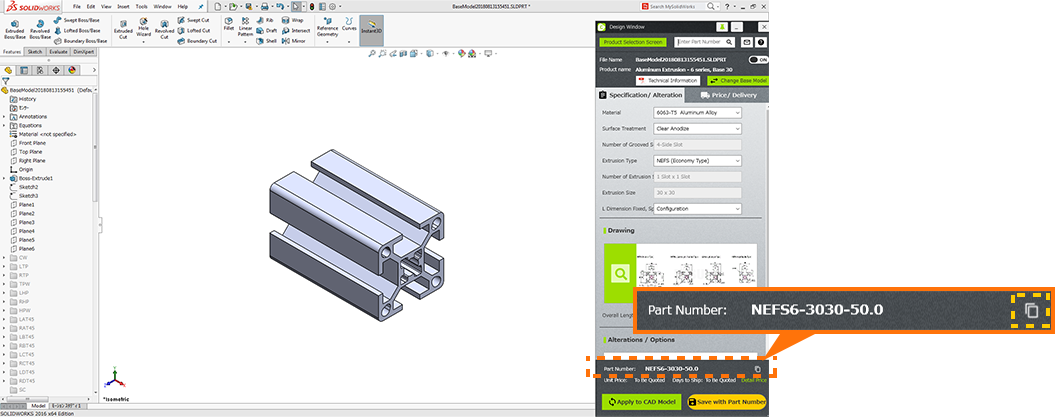Open the Extrusion Type dropdown
1055x417 pixels.
697,161
